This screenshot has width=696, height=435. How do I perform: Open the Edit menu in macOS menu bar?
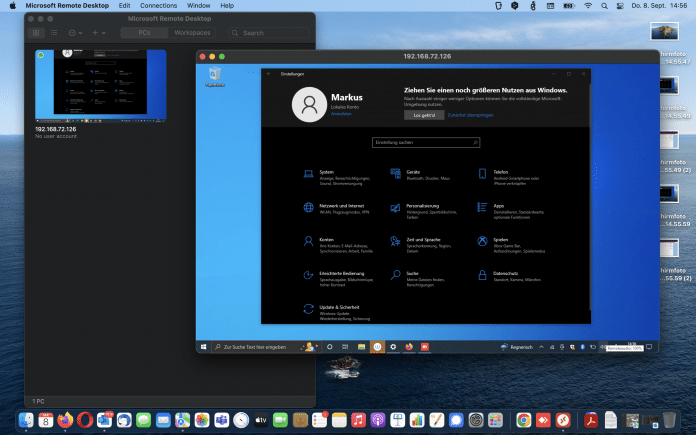pos(124,6)
